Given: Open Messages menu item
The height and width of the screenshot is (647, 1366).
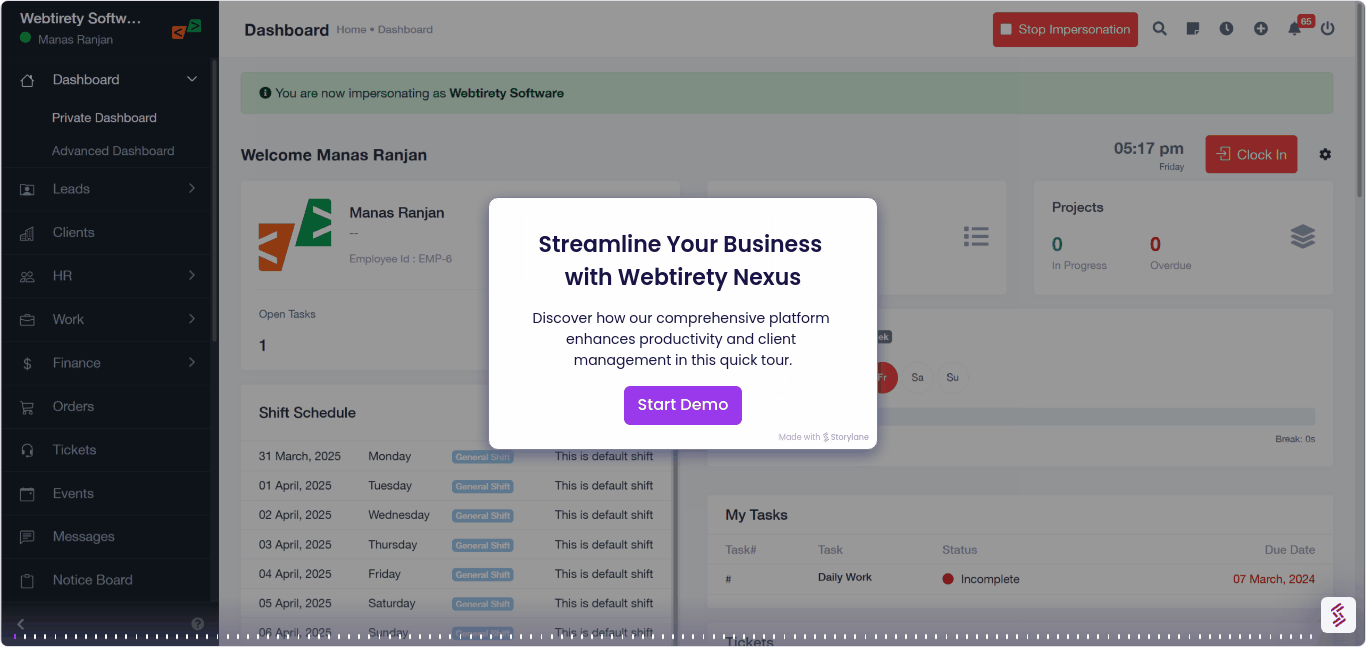Looking at the screenshot, I should tap(84, 536).
